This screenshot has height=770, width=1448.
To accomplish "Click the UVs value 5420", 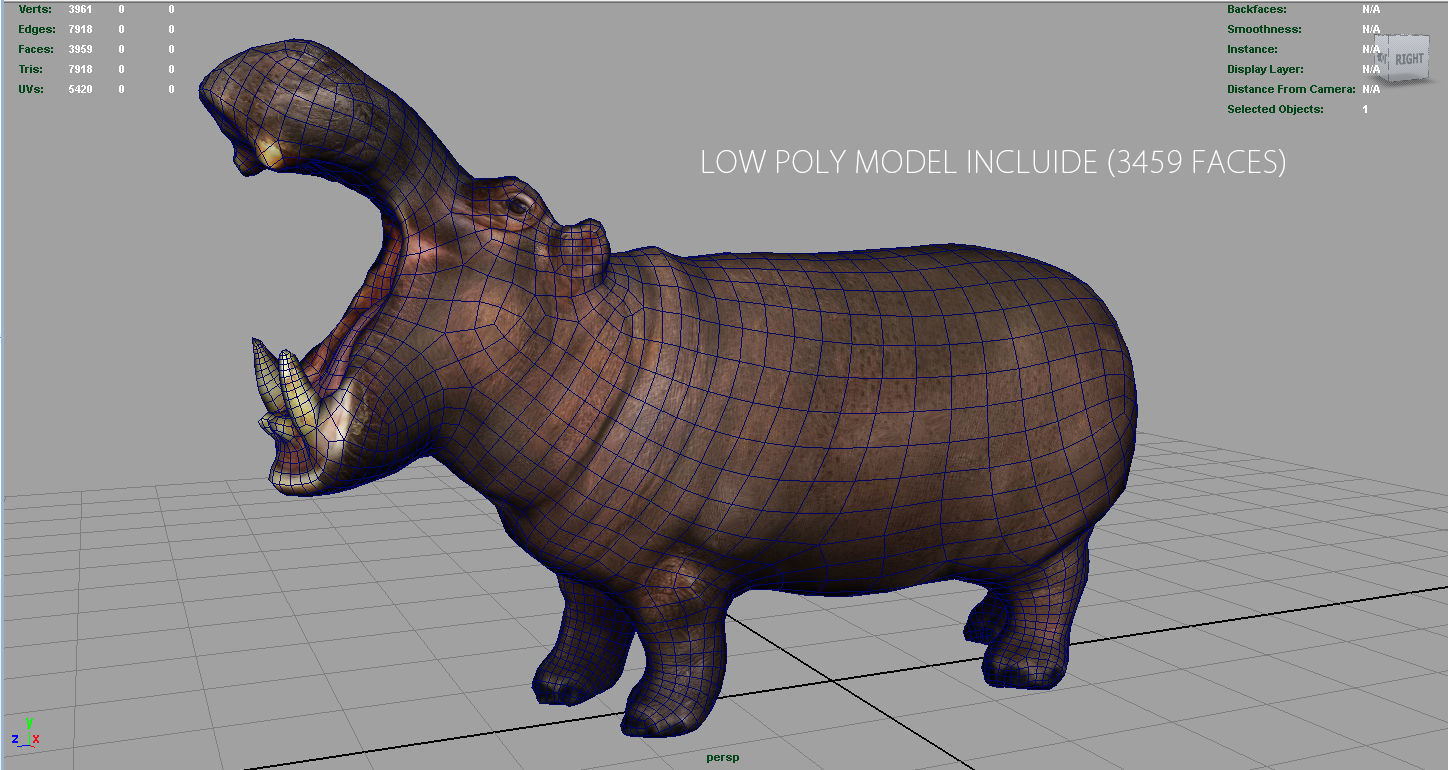I will (80, 89).
